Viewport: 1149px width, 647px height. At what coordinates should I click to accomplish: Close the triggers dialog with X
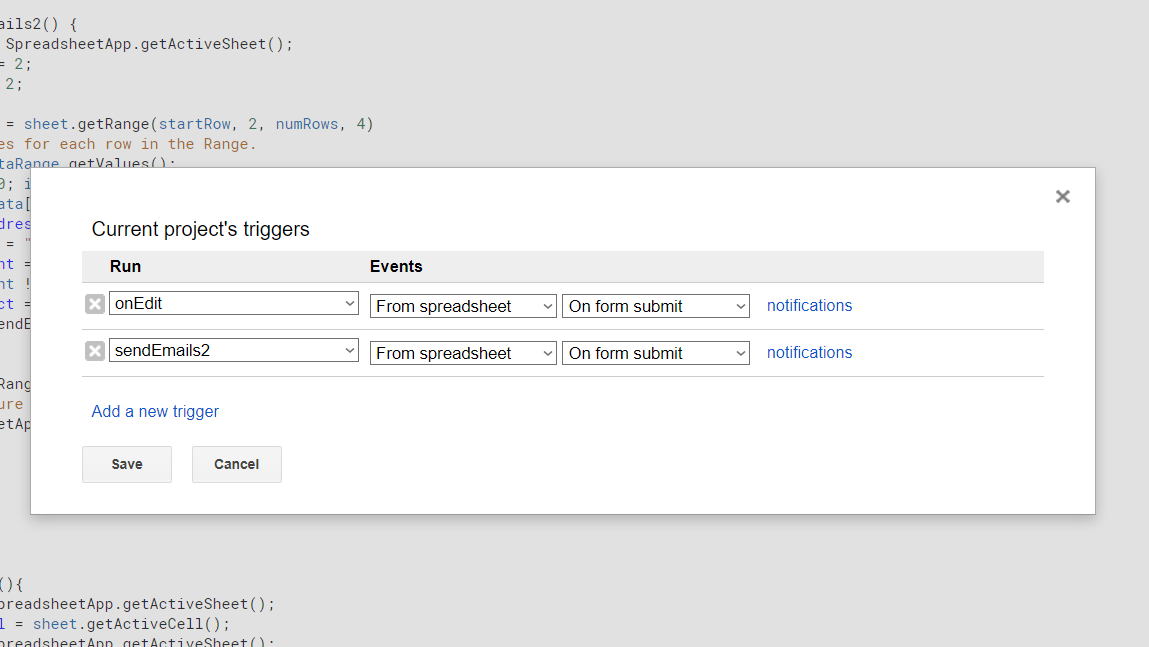(x=1063, y=197)
